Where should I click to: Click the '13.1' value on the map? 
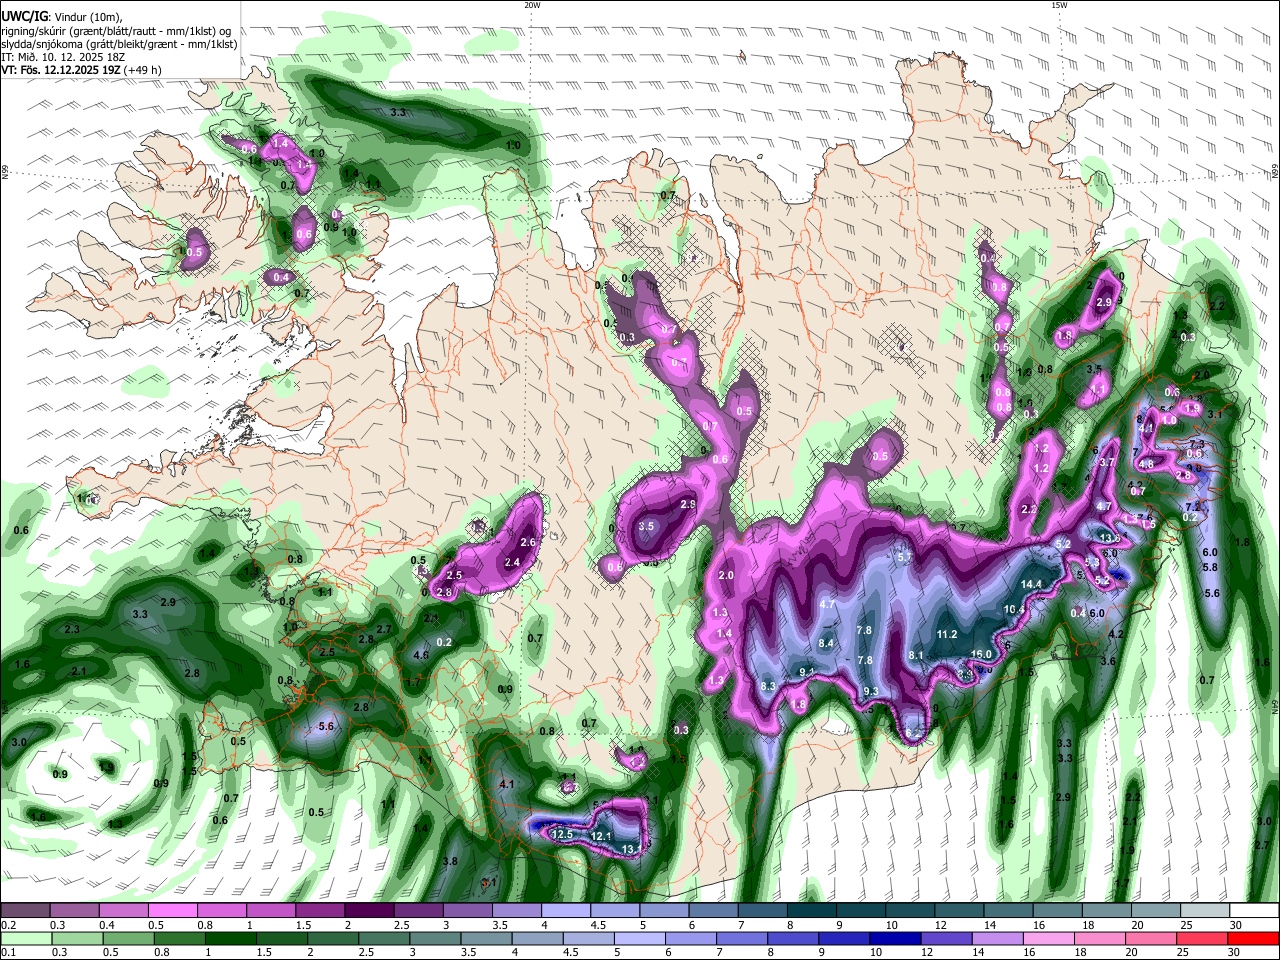632,849
